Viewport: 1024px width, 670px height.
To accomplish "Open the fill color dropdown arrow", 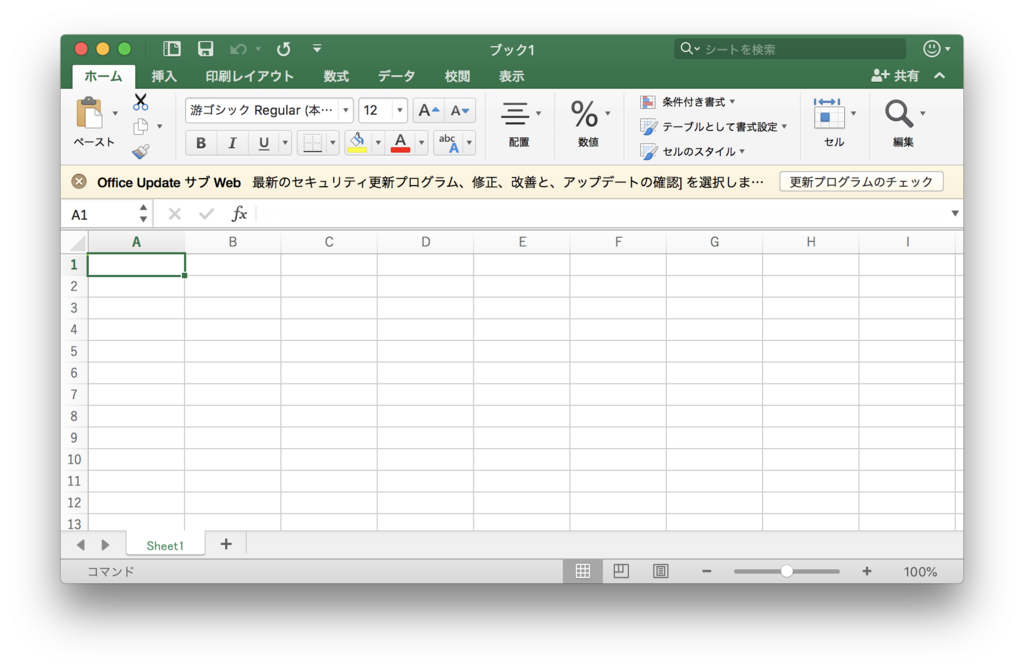I will point(377,142).
